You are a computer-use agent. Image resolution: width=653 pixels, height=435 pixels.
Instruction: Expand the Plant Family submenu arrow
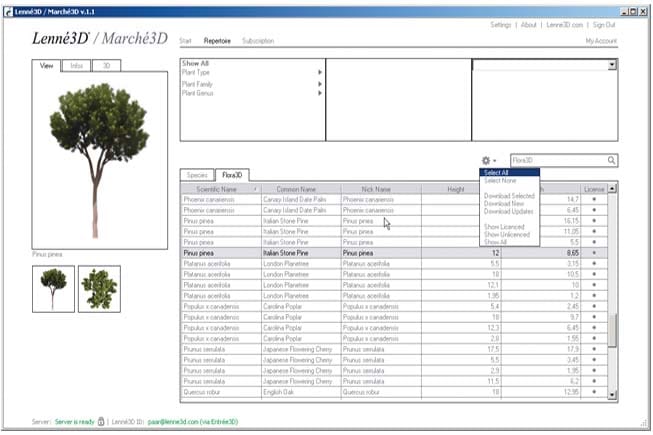coord(319,84)
